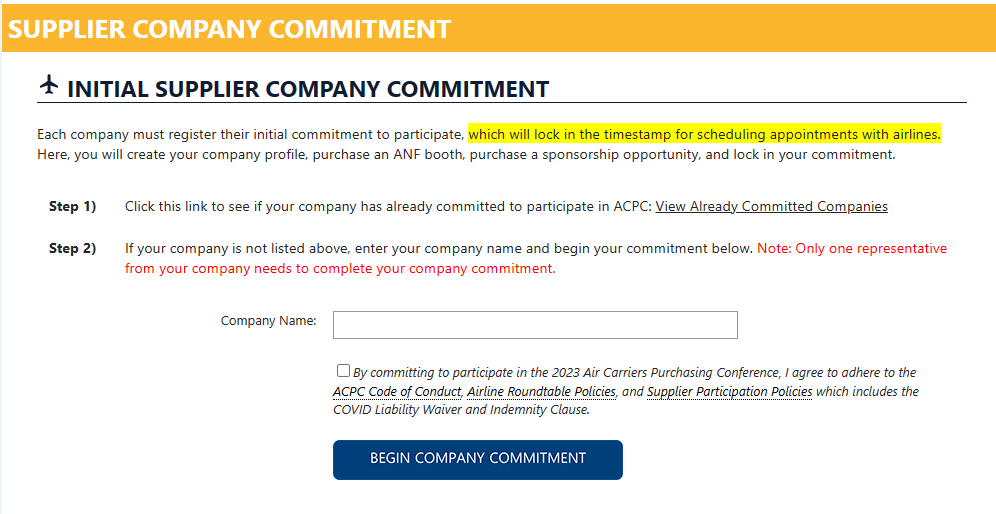Click the Step 1) label
The image size is (996, 514).
[72, 206]
